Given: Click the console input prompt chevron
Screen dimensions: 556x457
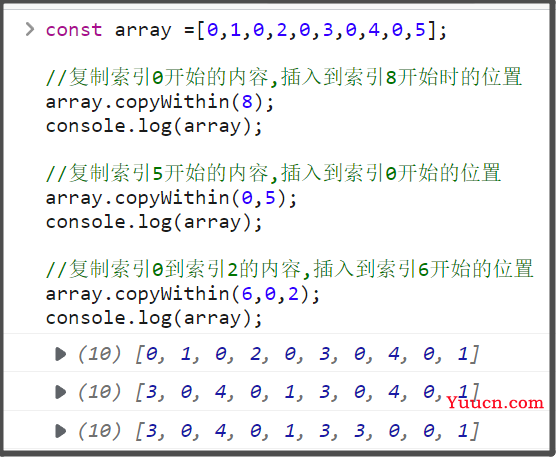Looking at the screenshot, I should [x=30, y=29].
